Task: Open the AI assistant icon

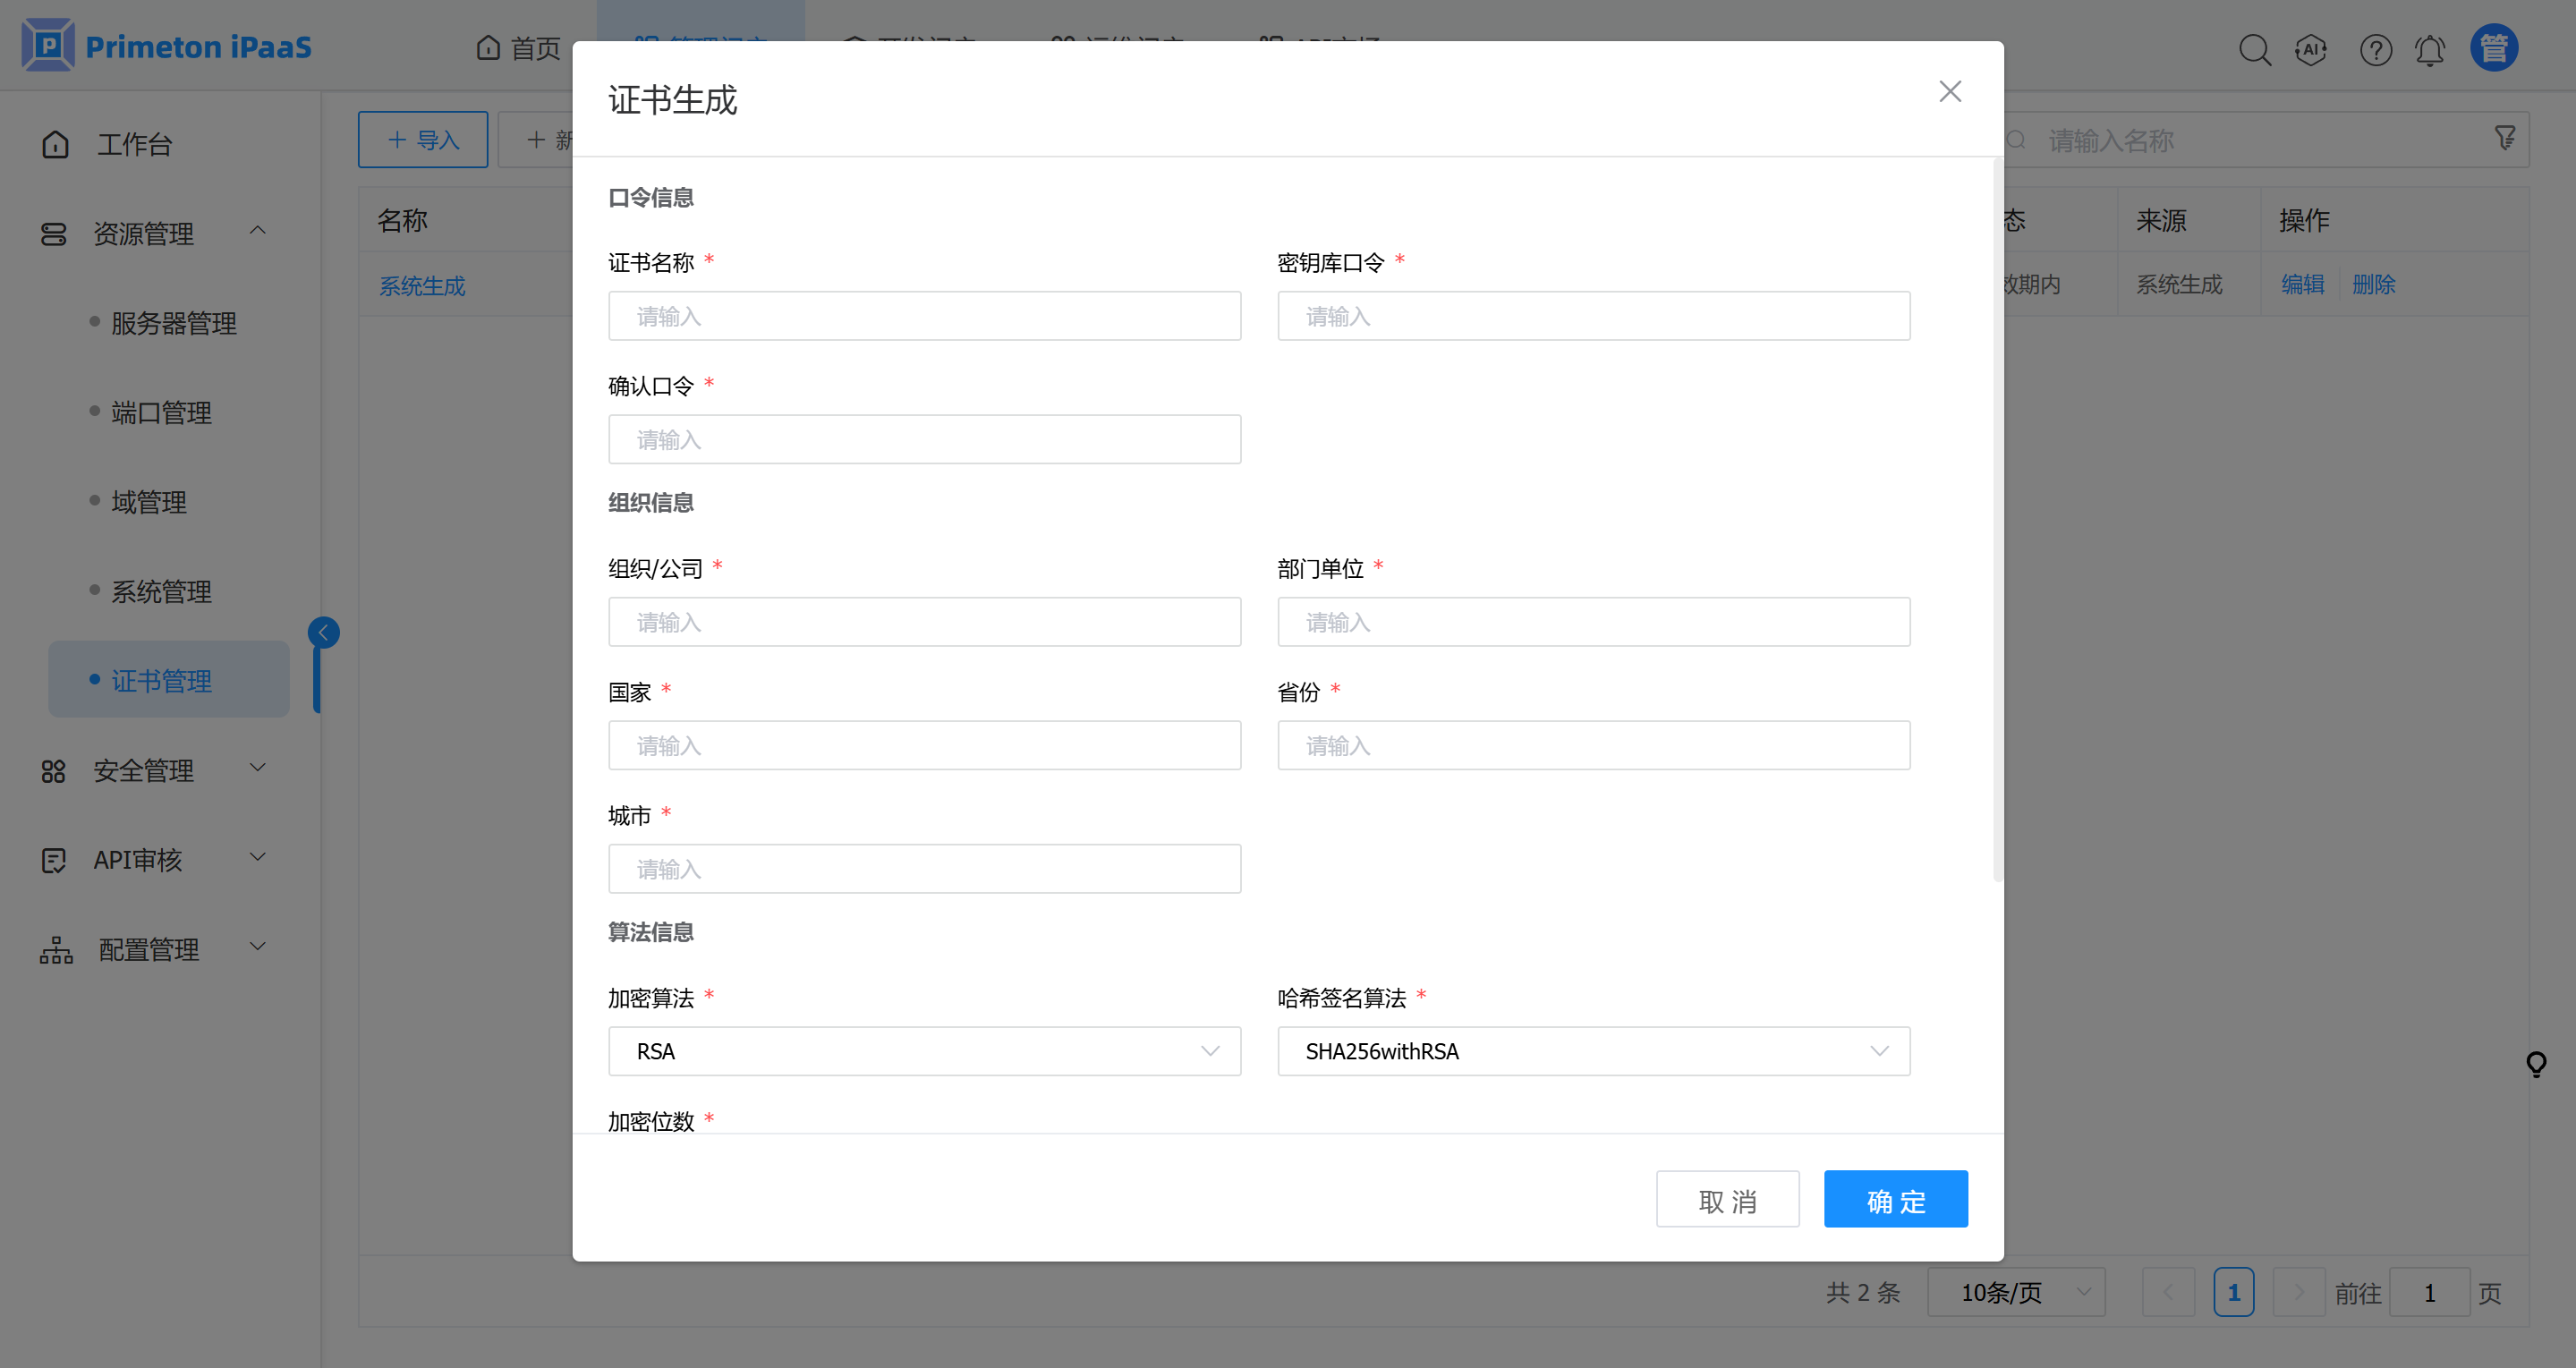Action: [x=2311, y=49]
